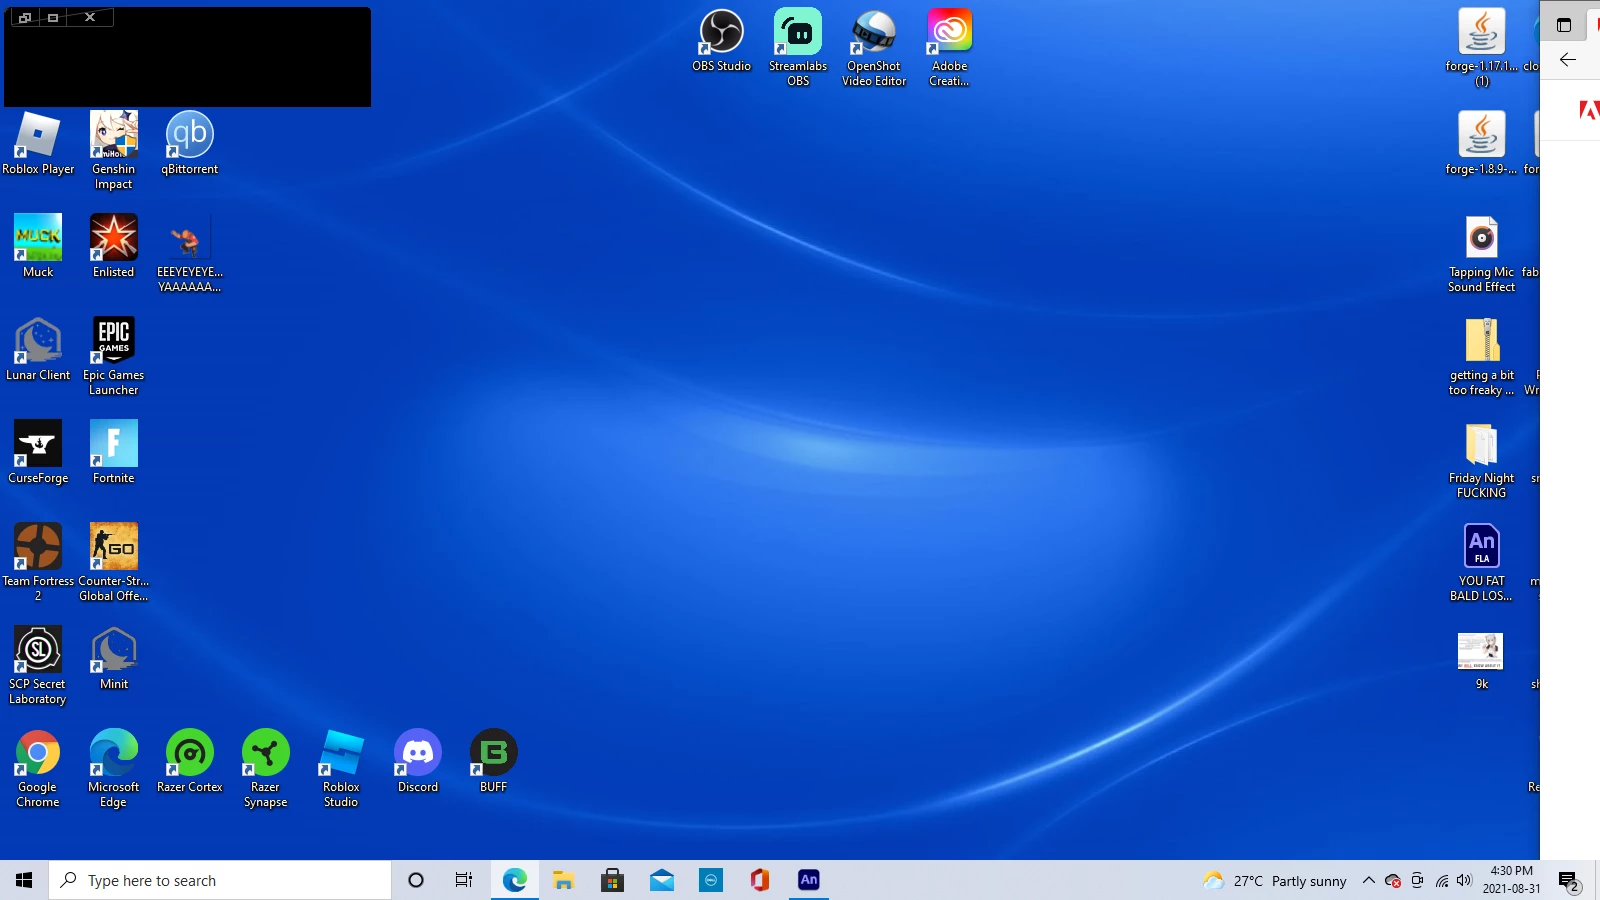The width and height of the screenshot is (1600, 900).
Task: Open Microsoft Store from the taskbar
Action: click(612, 880)
